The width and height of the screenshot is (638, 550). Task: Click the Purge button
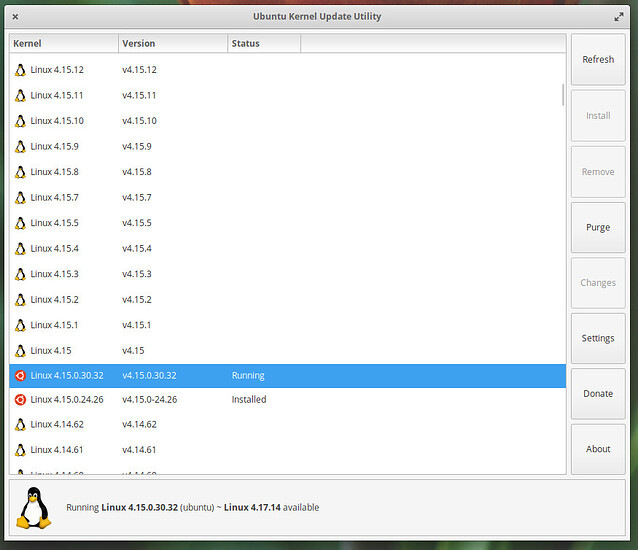coord(598,227)
